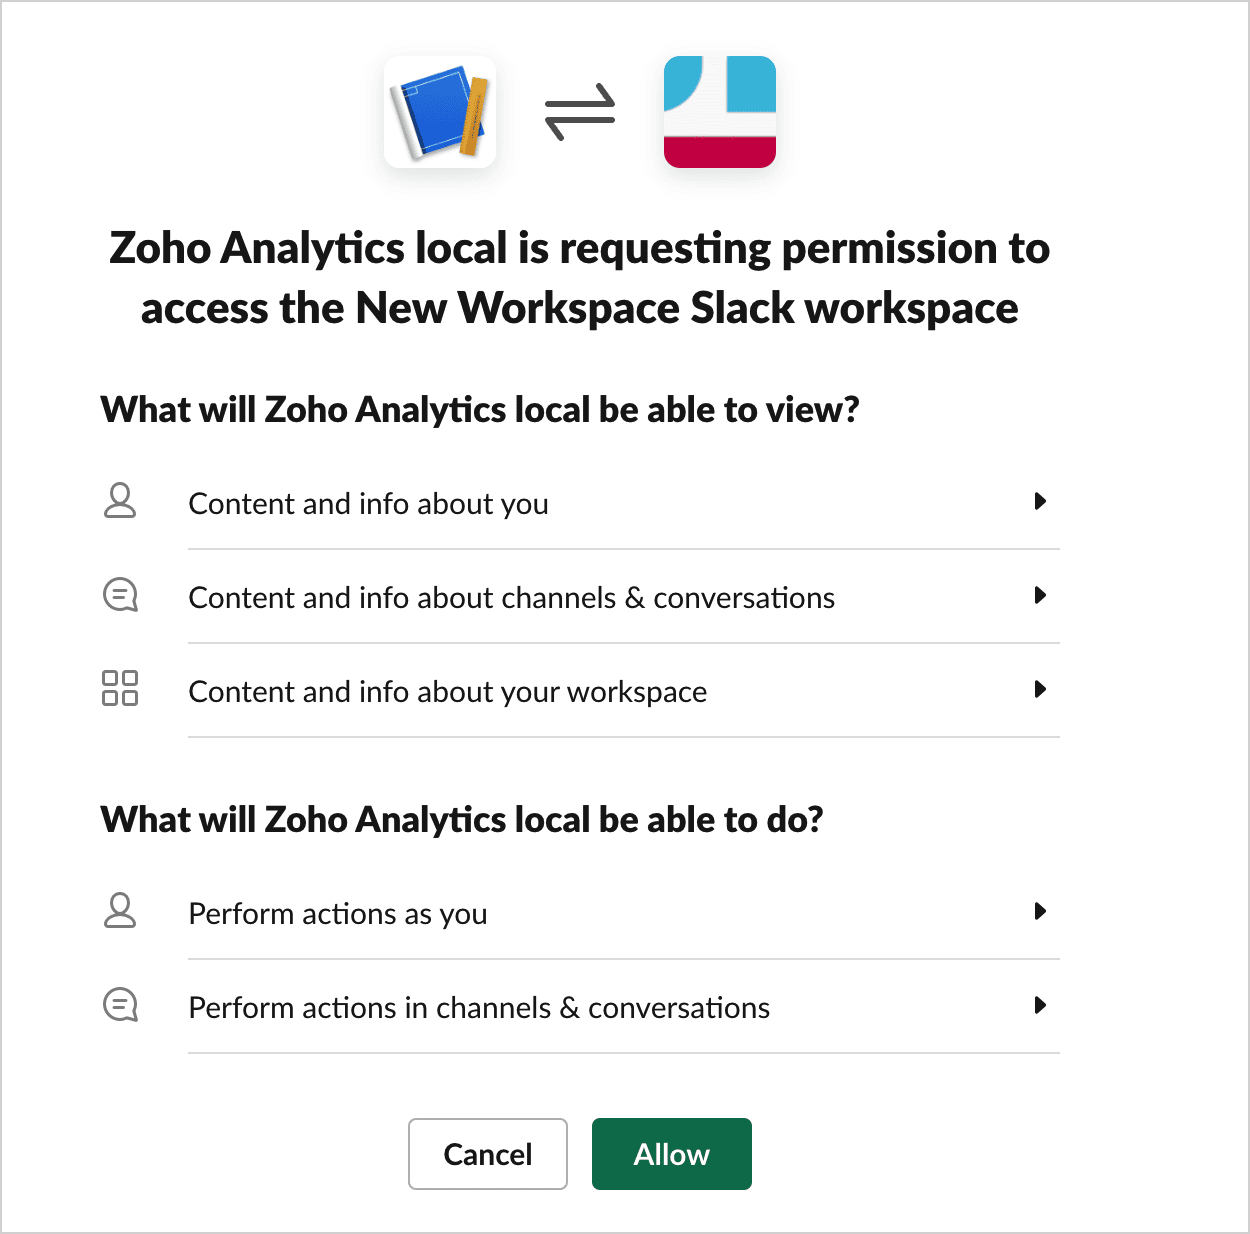Click the Allow button
The width and height of the screenshot is (1250, 1234).
672,1154
